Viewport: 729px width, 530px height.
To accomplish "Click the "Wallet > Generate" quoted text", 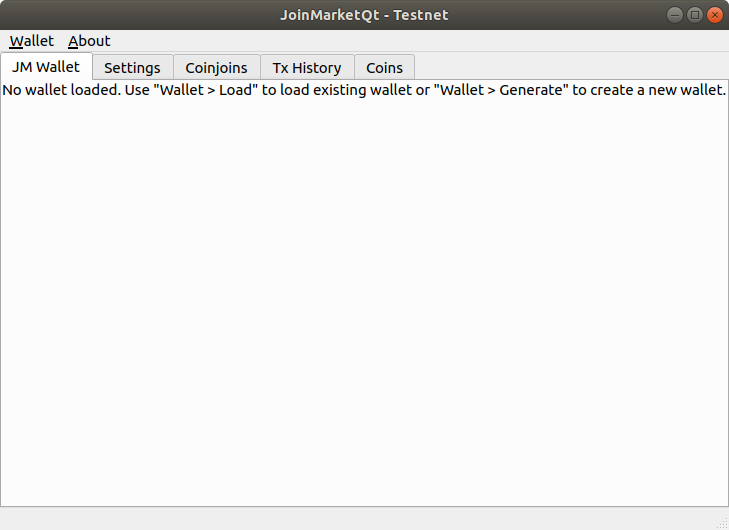I will (500, 90).
